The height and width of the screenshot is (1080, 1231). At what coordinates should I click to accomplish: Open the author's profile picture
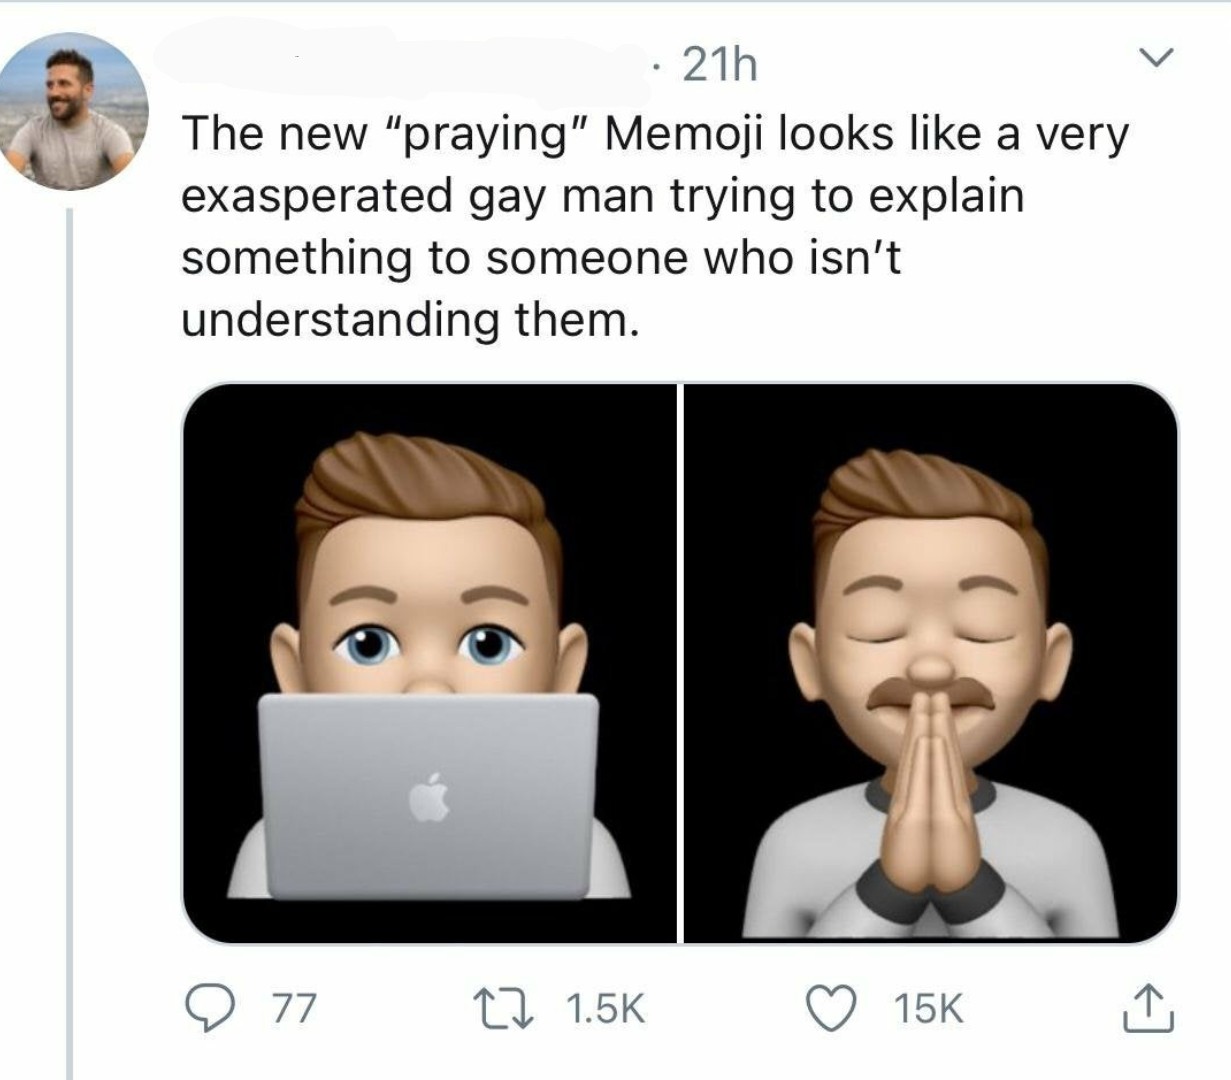[71, 111]
